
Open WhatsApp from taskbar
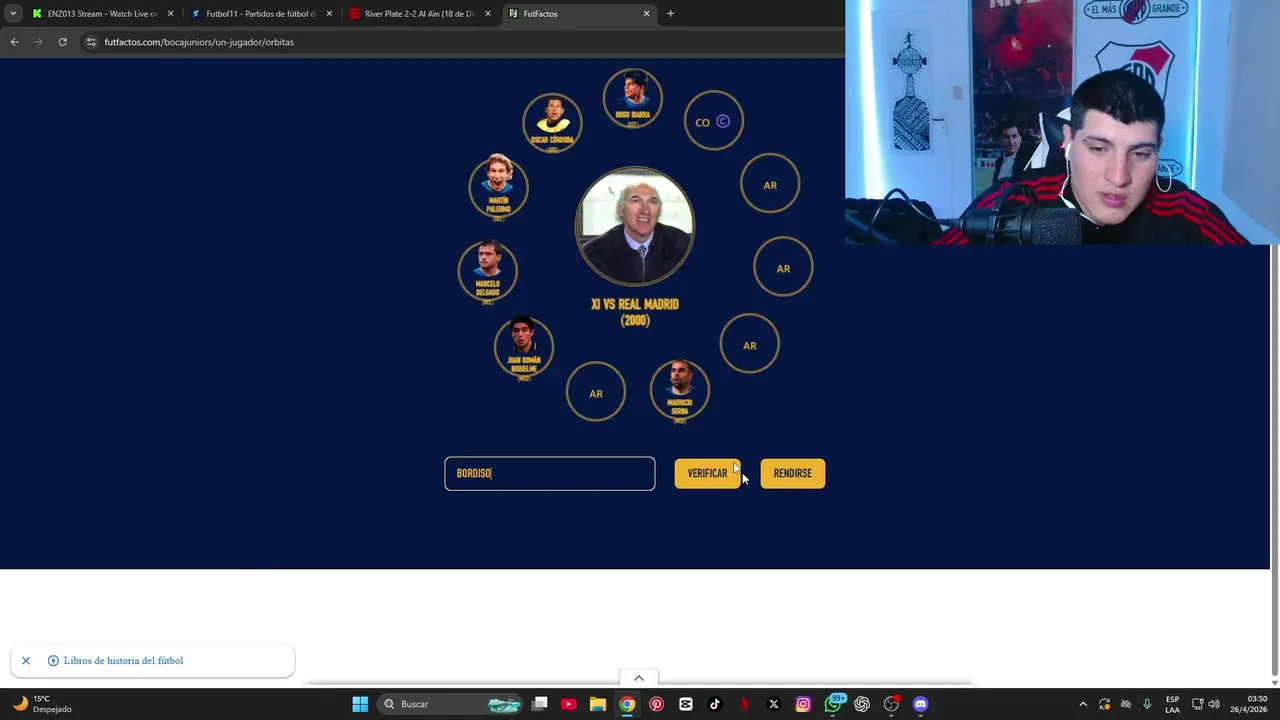(833, 704)
